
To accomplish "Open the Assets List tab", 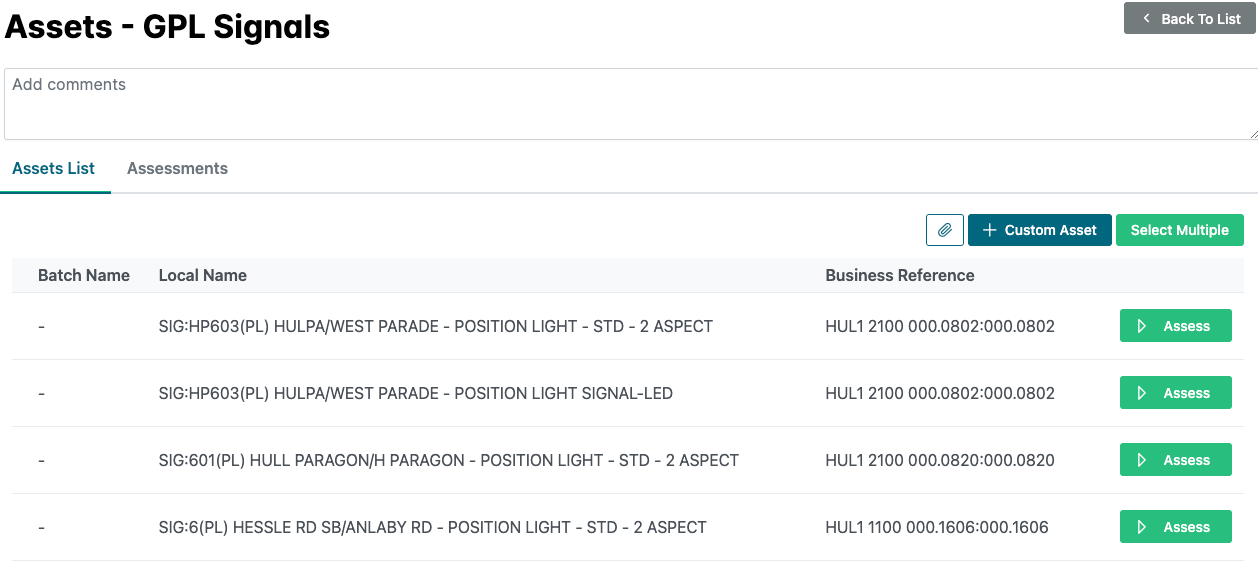I will pyautogui.click(x=54, y=169).
